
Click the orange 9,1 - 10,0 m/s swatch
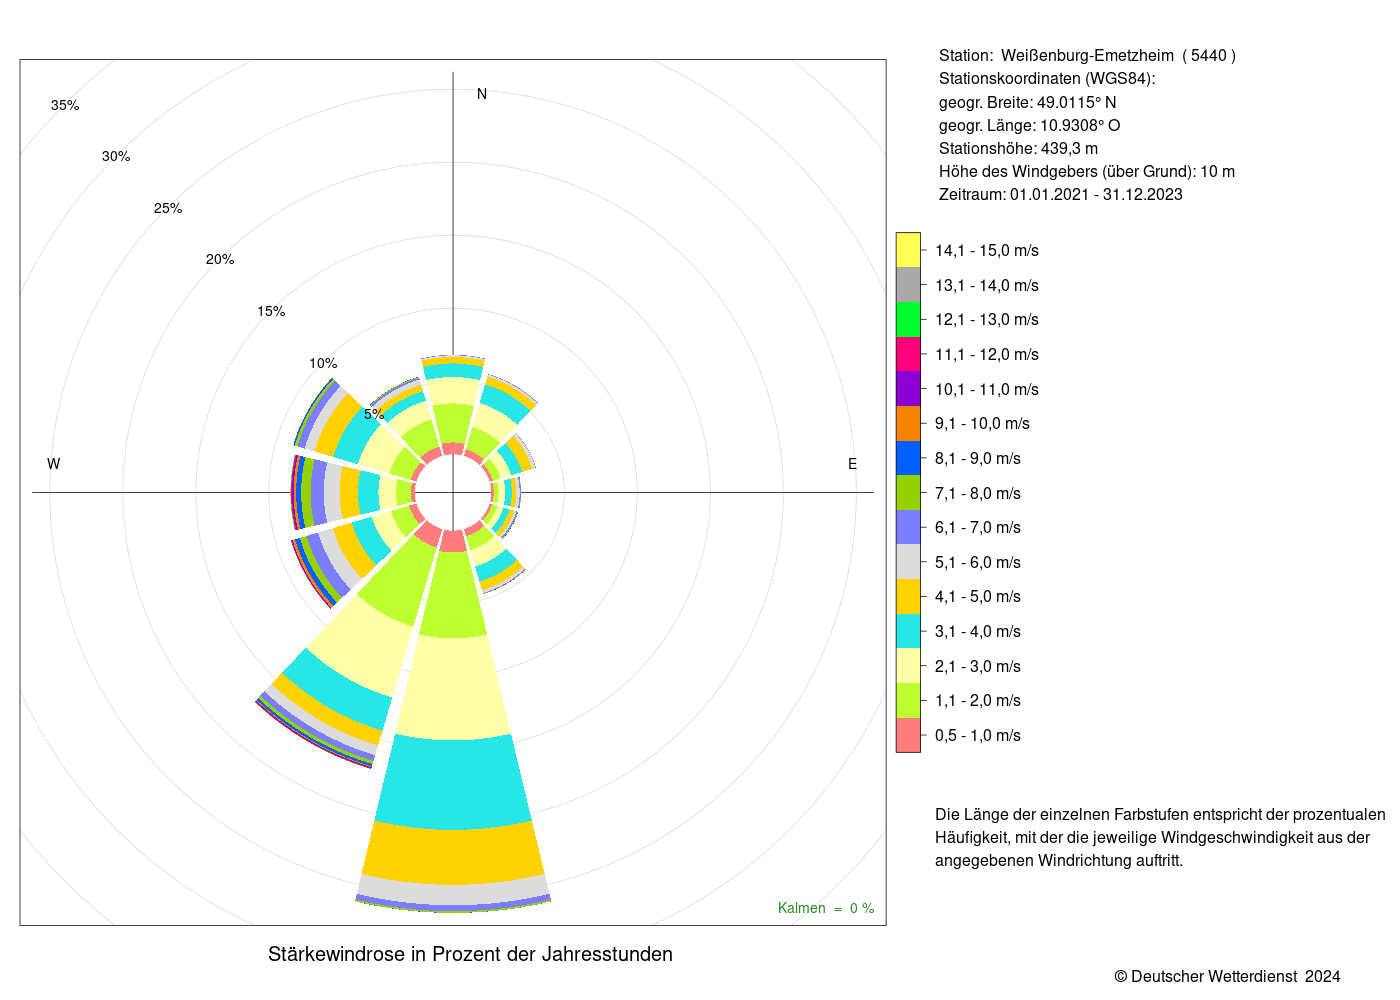click(908, 423)
